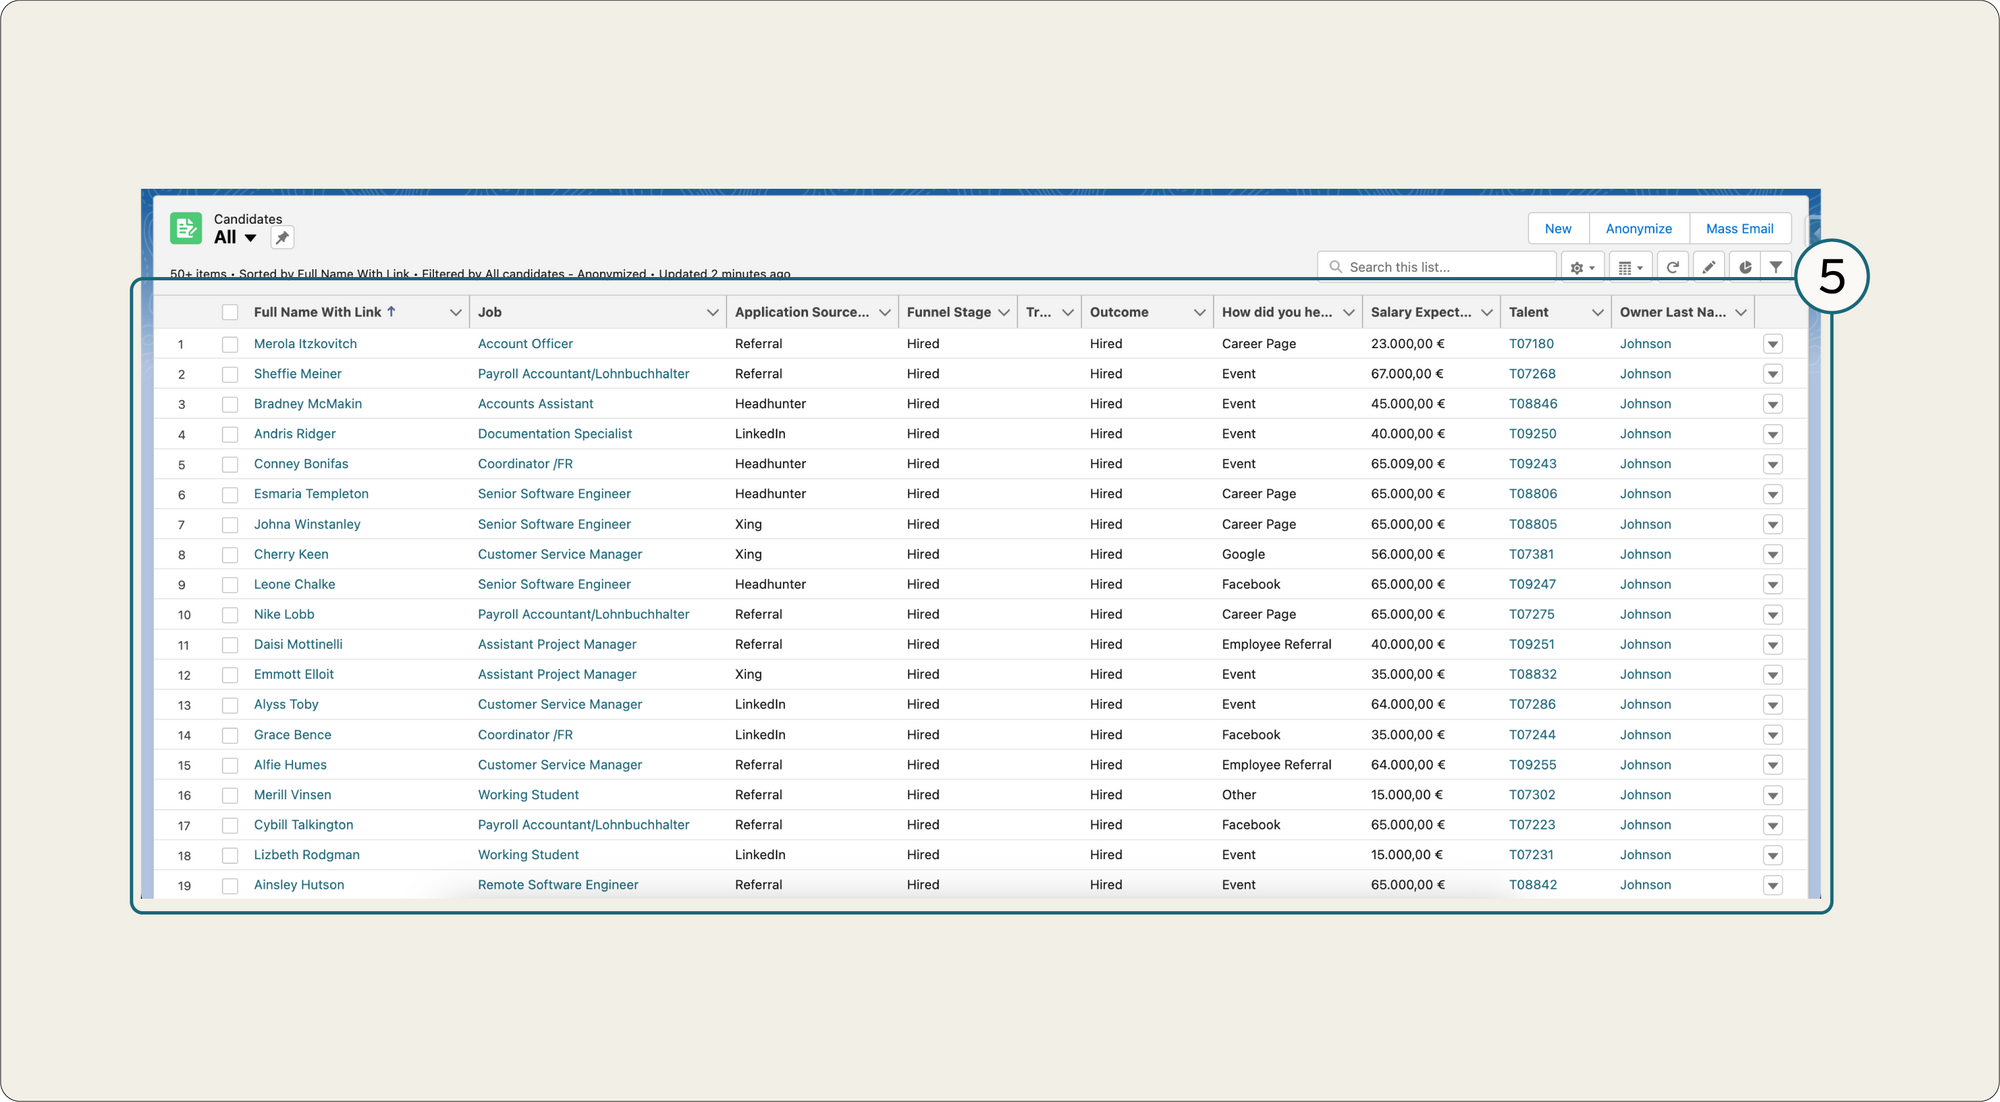The width and height of the screenshot is (2000, 1102).
Task: Open the All list view selector dropdown
Action: click(x=251, y=237)
